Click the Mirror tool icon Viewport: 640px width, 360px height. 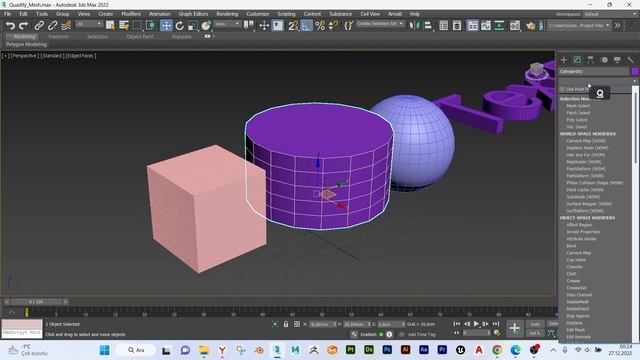coord(414,26)
